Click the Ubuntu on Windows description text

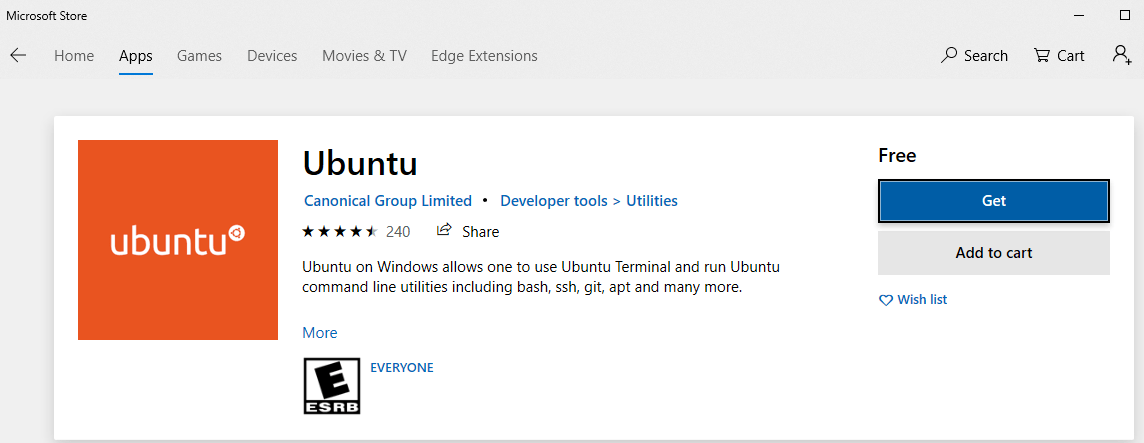coord(541,277)
